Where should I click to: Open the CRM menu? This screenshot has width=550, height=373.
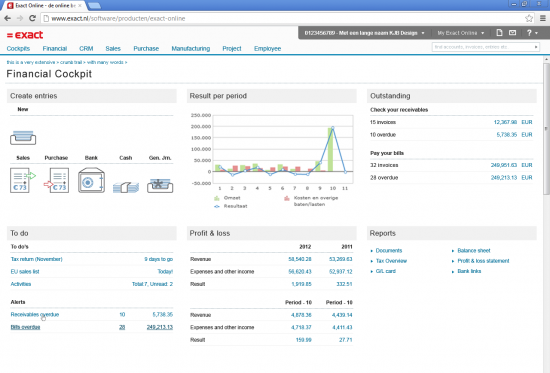[x=86, y=48]
